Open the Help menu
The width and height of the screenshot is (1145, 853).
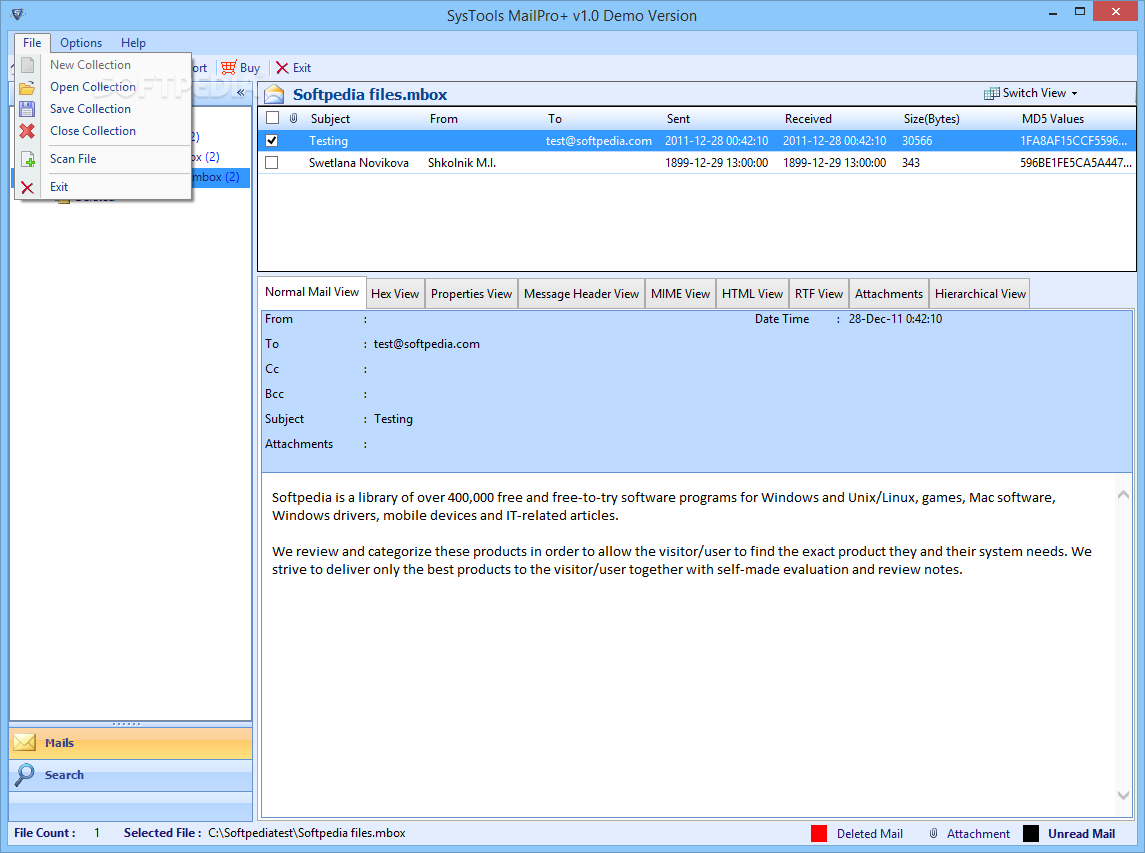[x=134, y=42]
